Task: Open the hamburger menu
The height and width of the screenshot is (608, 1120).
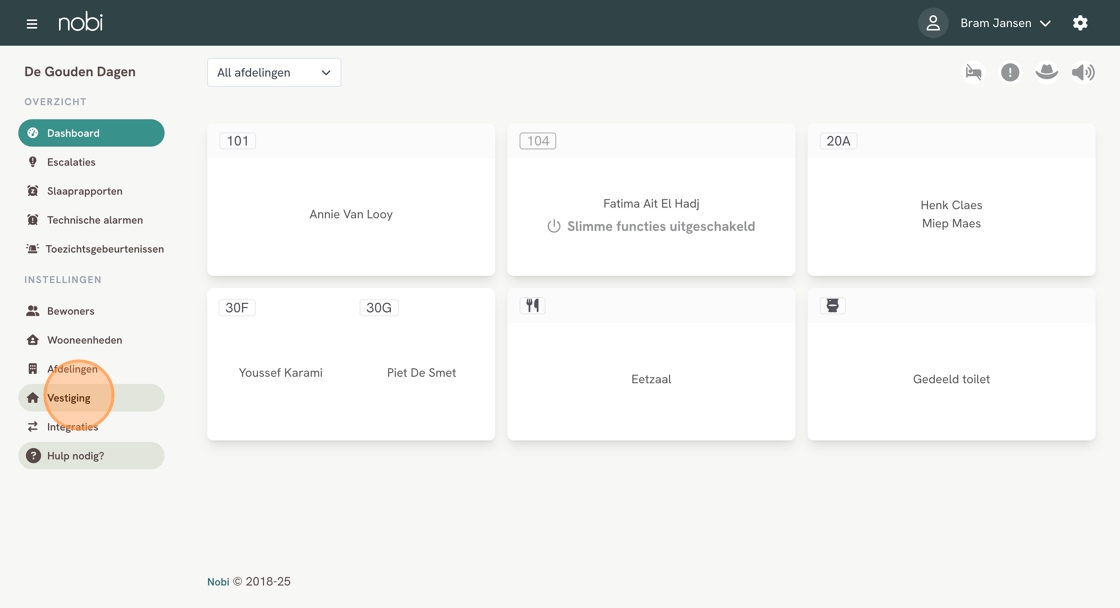Action: coord(32,23)
